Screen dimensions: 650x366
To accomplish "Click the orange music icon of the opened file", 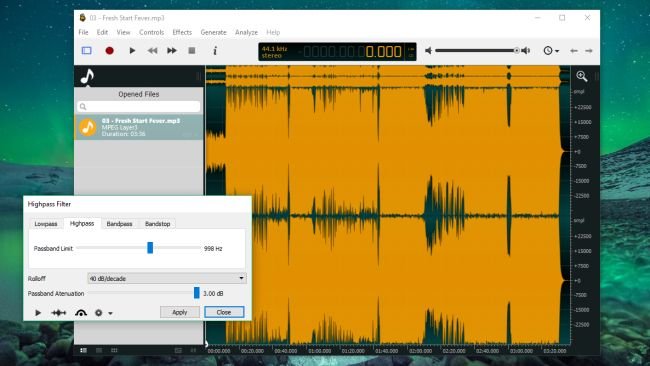I will (x=88, y=127).
